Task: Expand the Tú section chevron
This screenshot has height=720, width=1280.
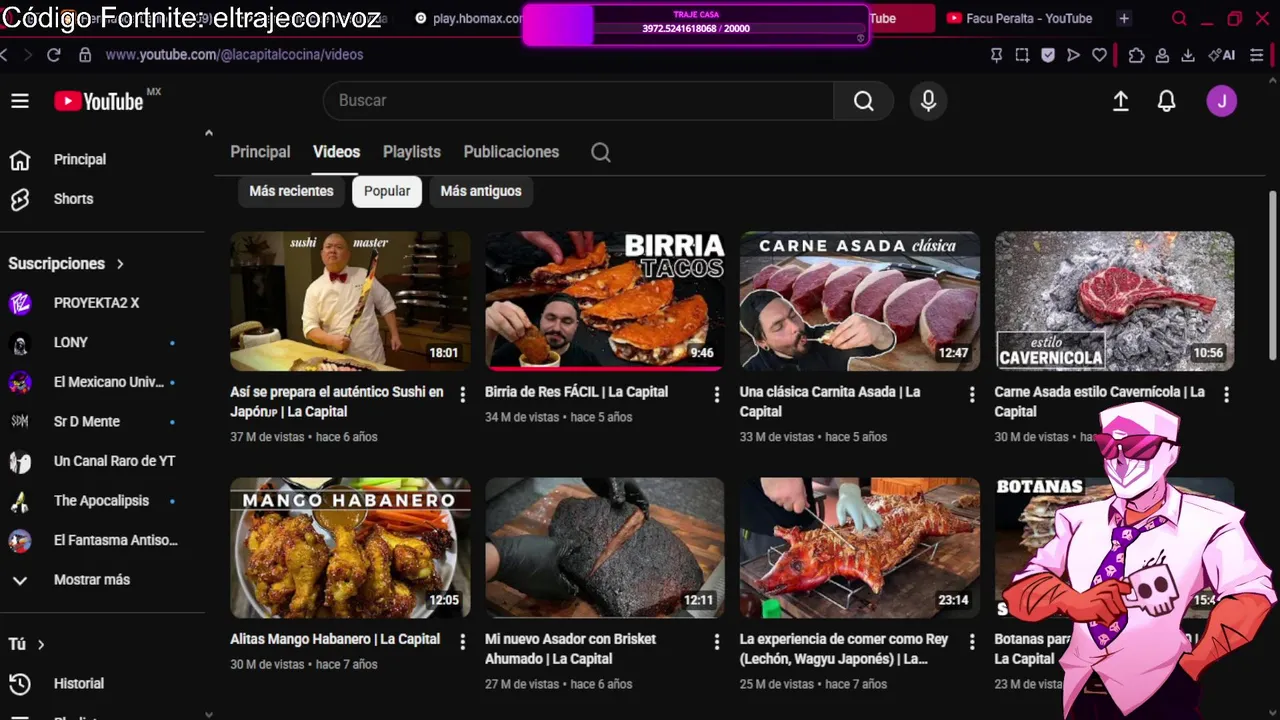Action: point(41,645)
